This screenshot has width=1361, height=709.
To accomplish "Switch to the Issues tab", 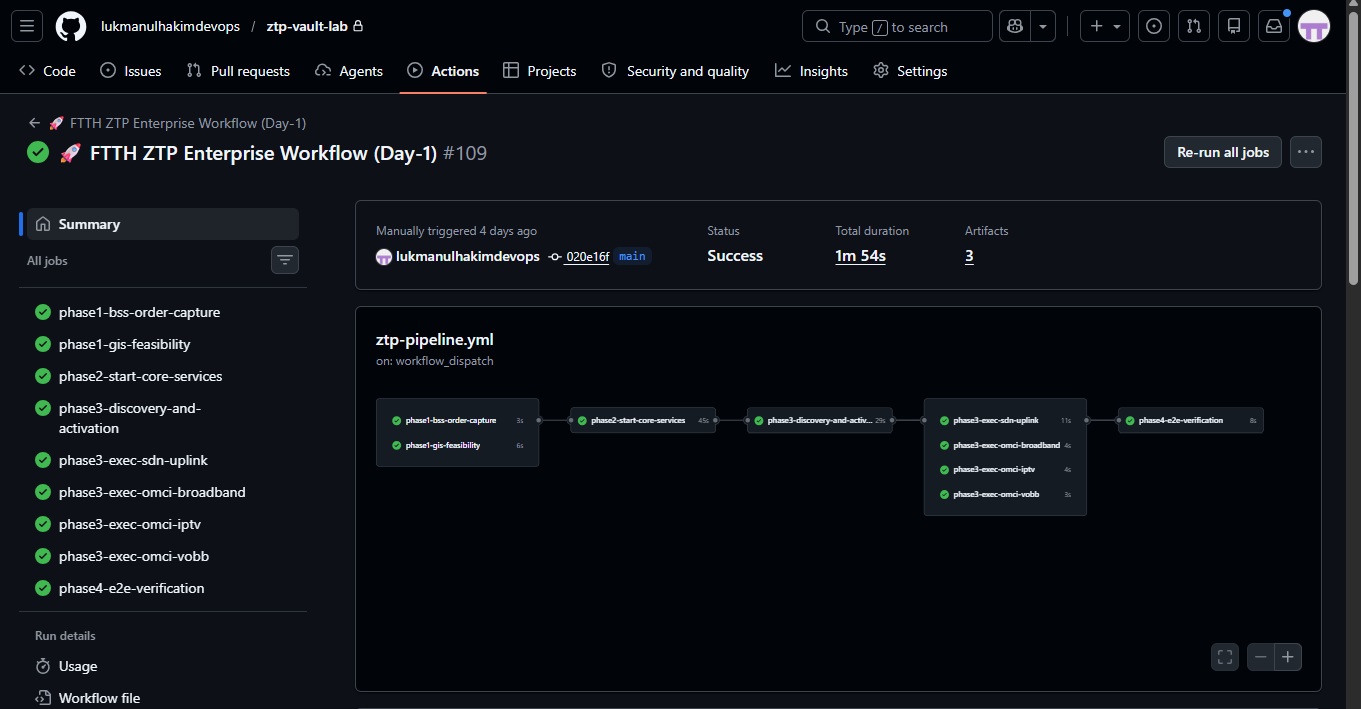I will click(x=131, y=71).
